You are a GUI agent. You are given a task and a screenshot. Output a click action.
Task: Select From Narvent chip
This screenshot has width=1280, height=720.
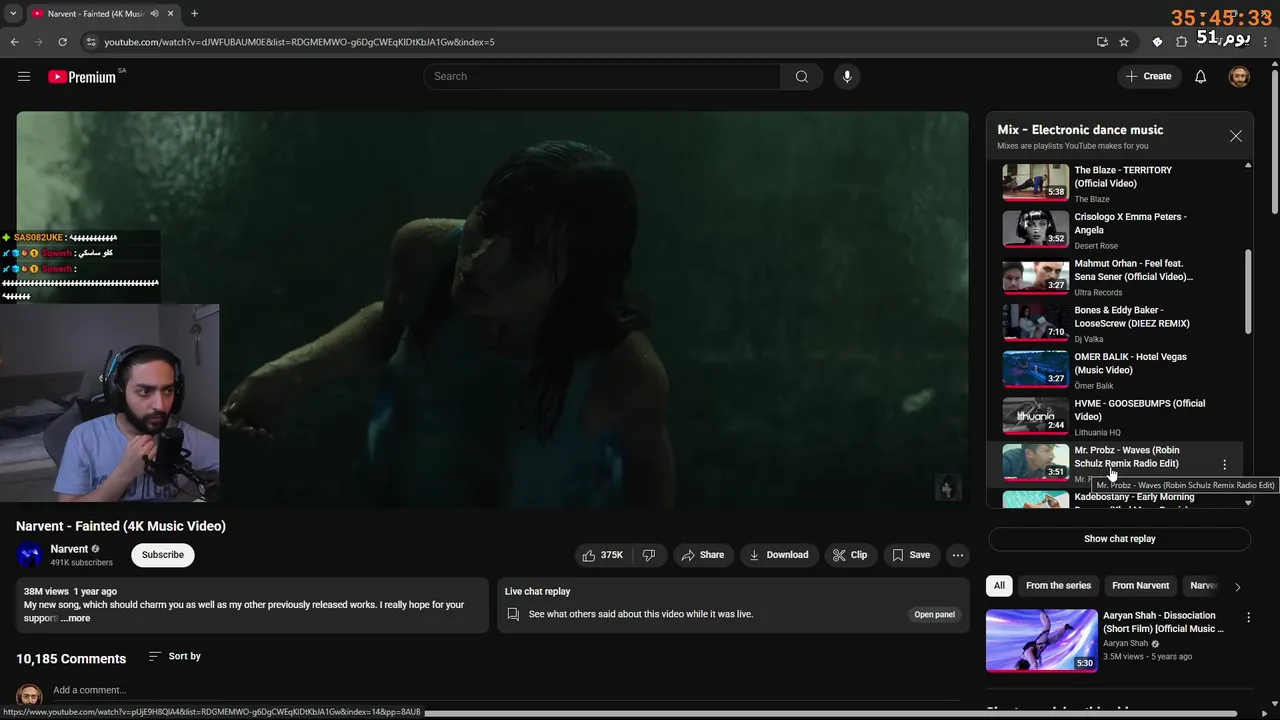coord(1140,586)
